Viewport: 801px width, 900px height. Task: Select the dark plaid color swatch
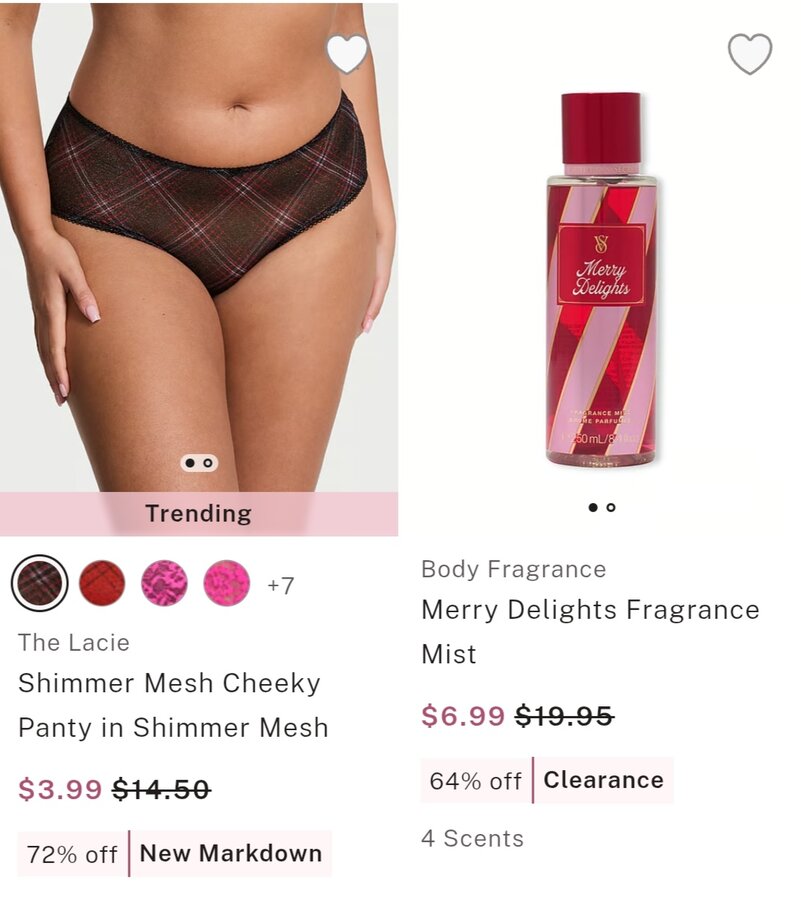coord(40,583)
